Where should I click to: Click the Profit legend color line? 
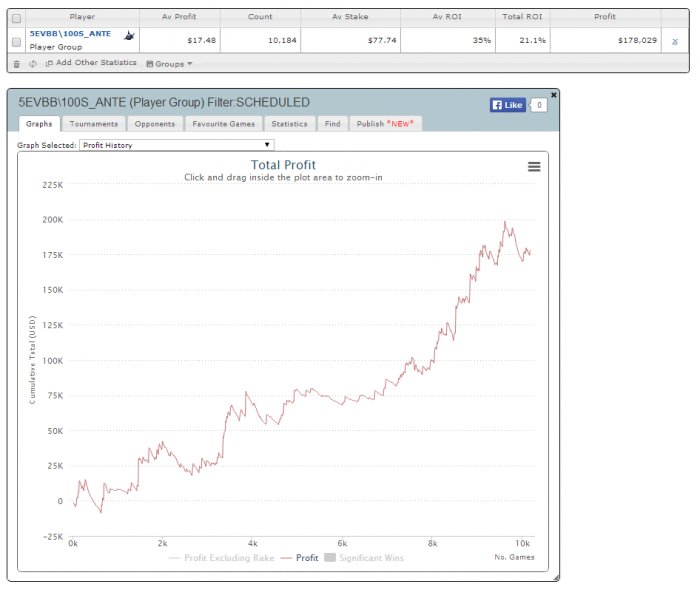(286, 558)
